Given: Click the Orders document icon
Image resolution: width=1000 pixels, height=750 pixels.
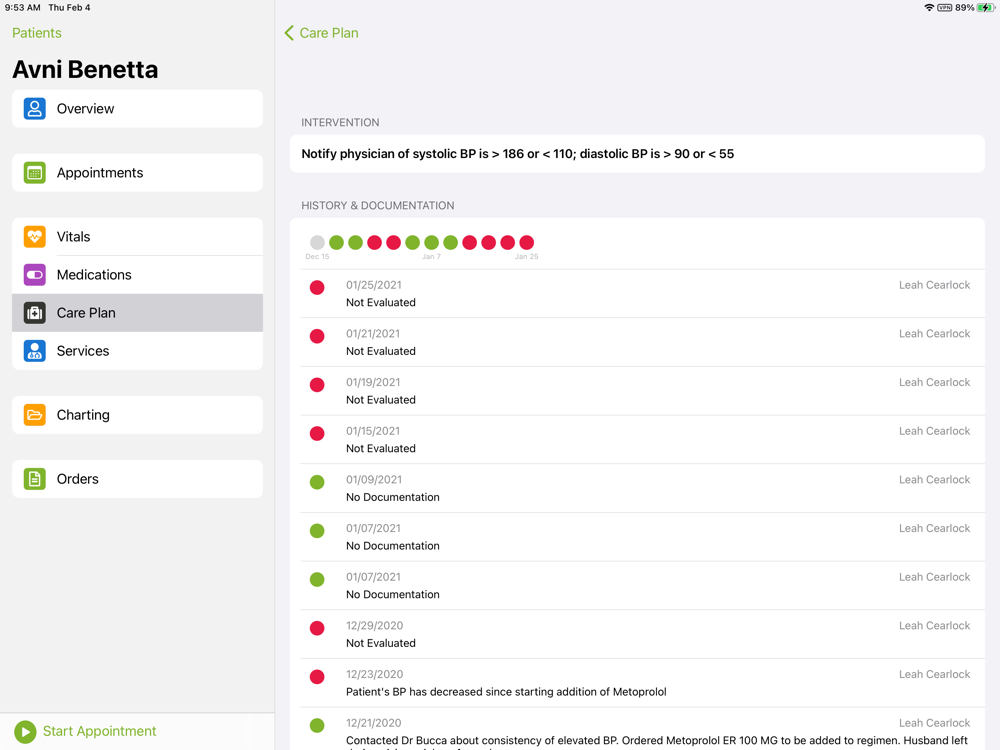Looking at the screenshot, I should [x=35, y=479].
